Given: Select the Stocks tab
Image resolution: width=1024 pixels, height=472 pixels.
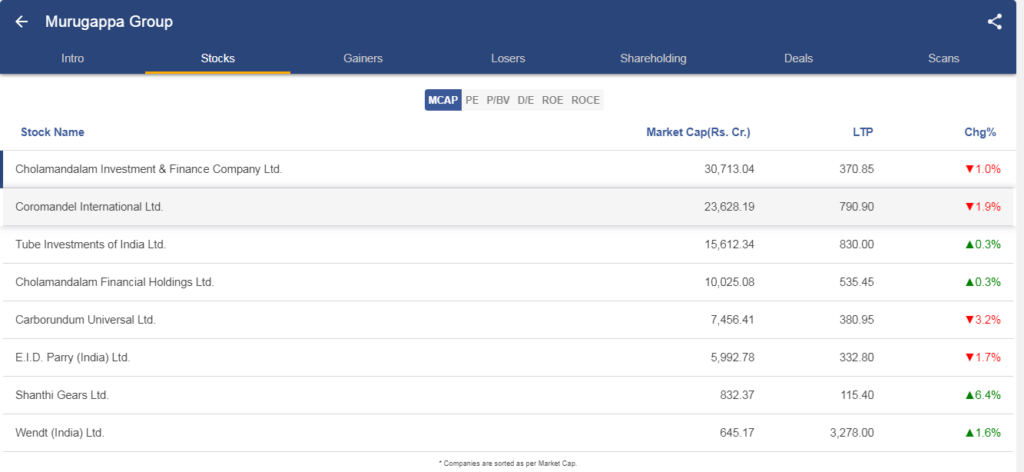Looking at the screenshot, I should (x=217, y=58).
